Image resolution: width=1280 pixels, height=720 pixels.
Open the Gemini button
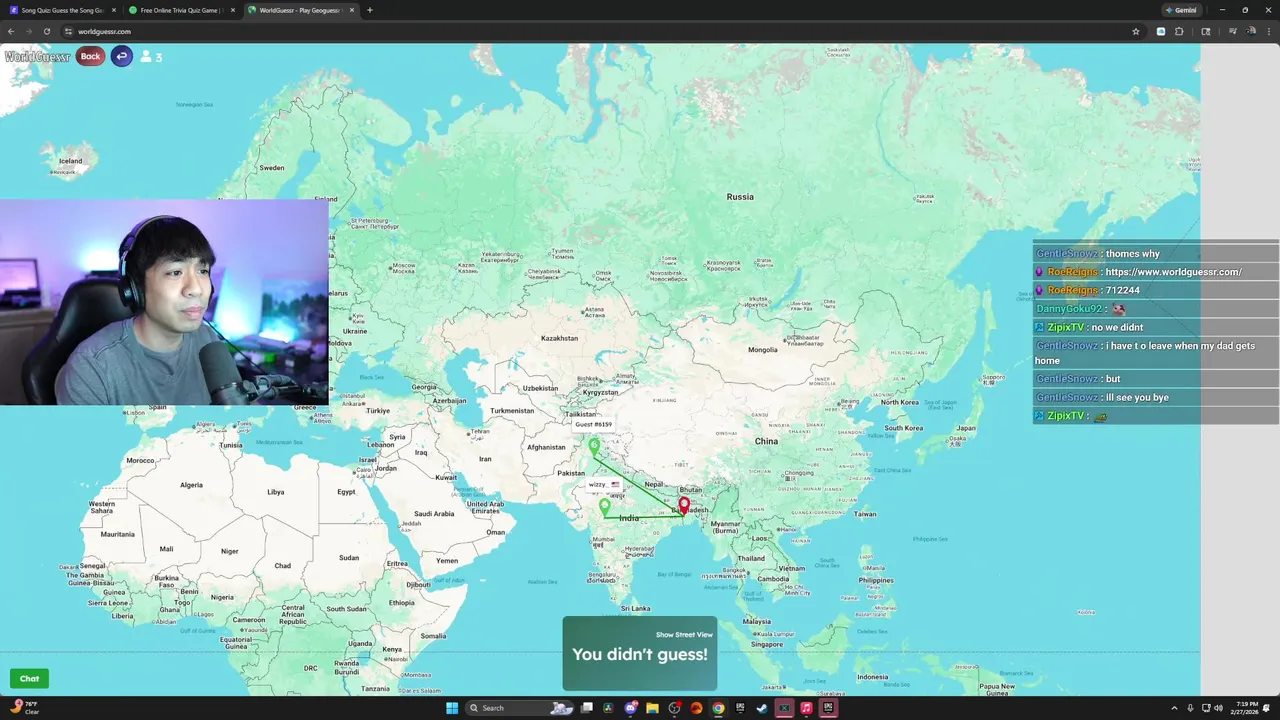(x=1181, y=10)
